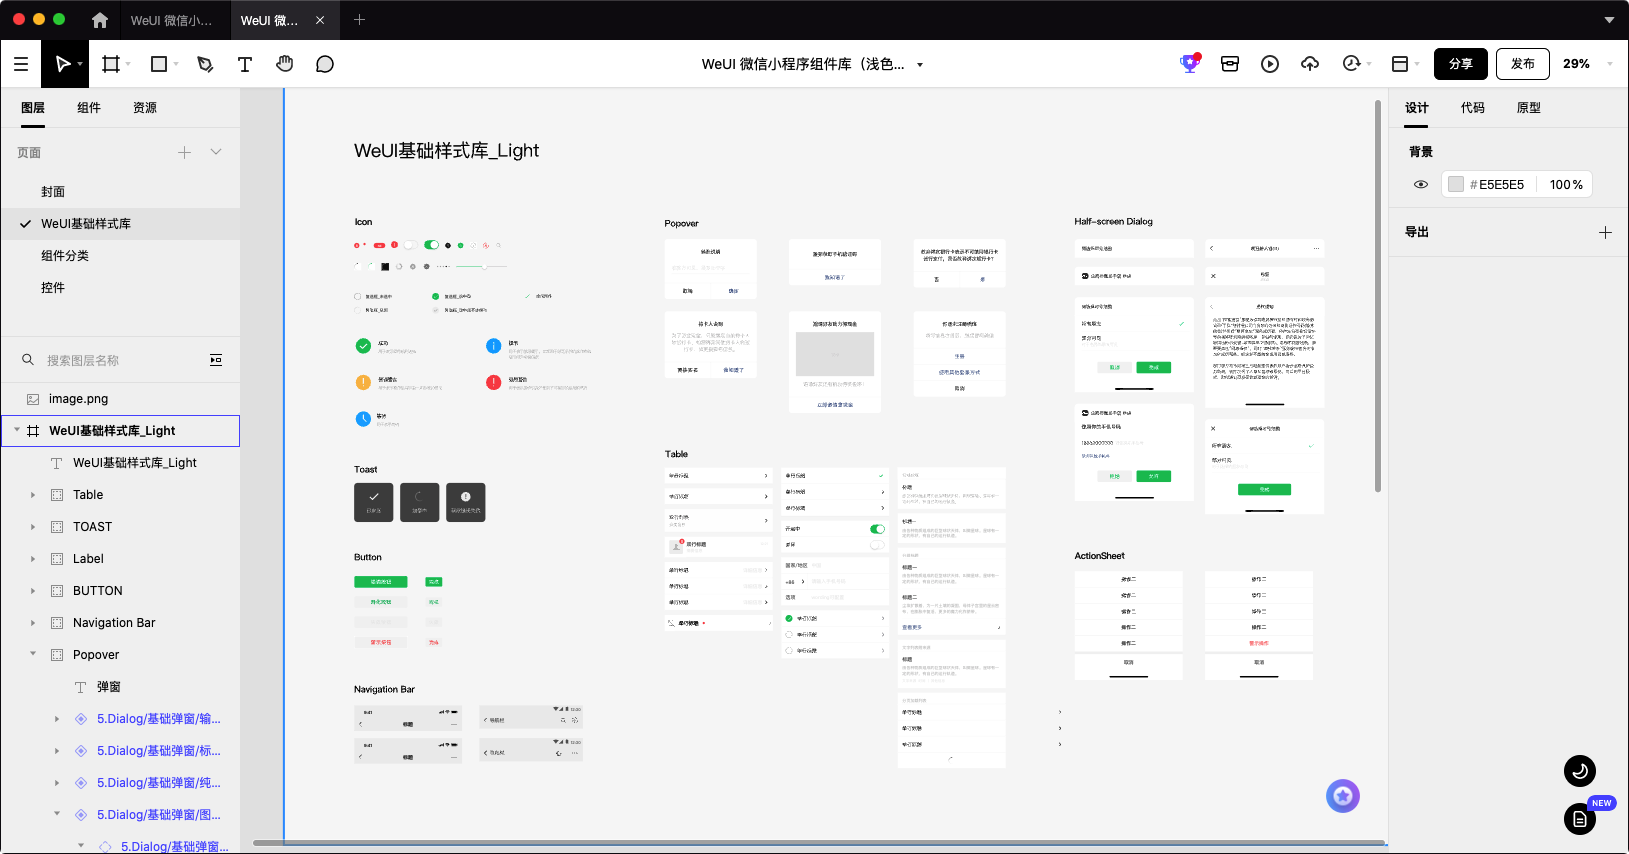This screenshot has height=854, width=1629.
Task: Click the 发布 publish button
Action: click(x=1523, y=64)
